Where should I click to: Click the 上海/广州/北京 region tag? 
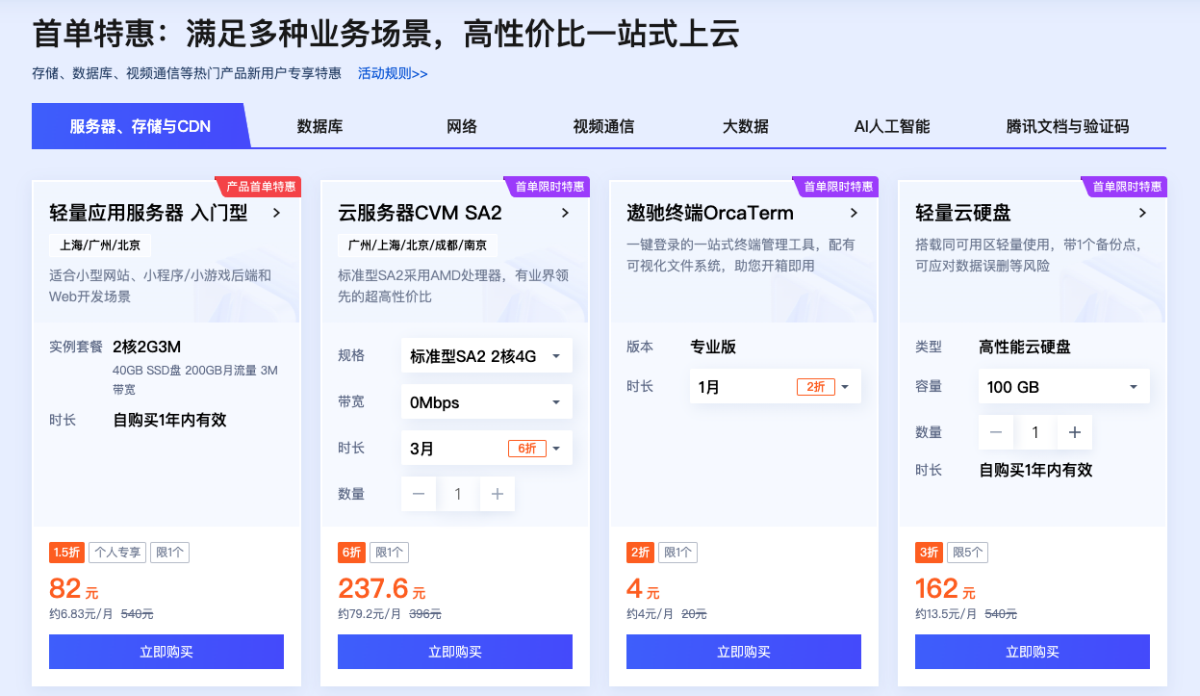100,245
